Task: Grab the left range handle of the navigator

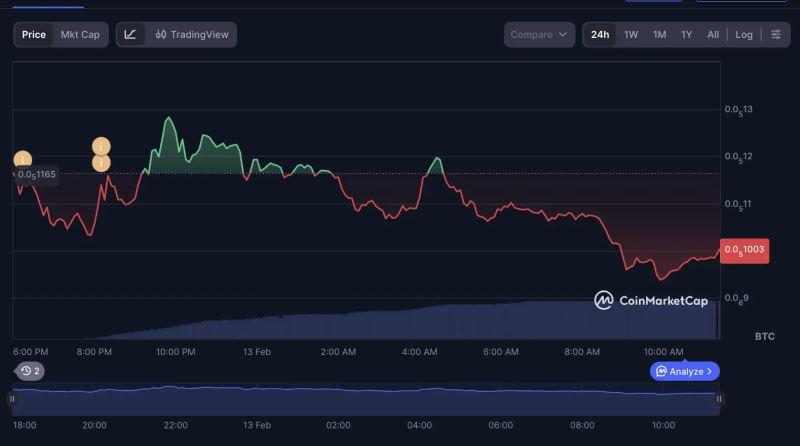Action: tap(12, 399)
